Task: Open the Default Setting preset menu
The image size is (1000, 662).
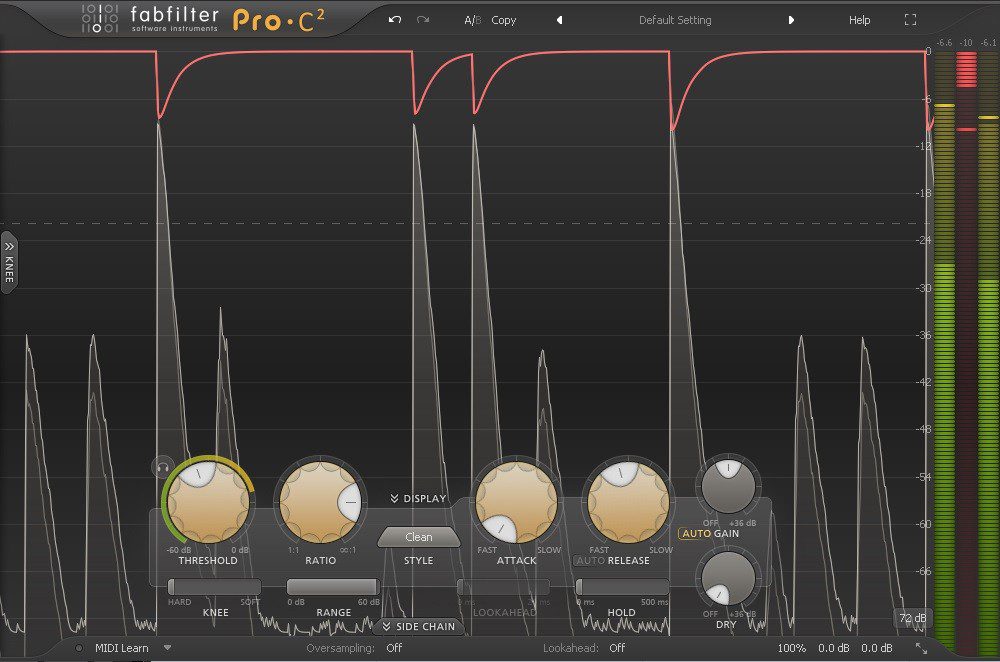Action: coord(675,20)
